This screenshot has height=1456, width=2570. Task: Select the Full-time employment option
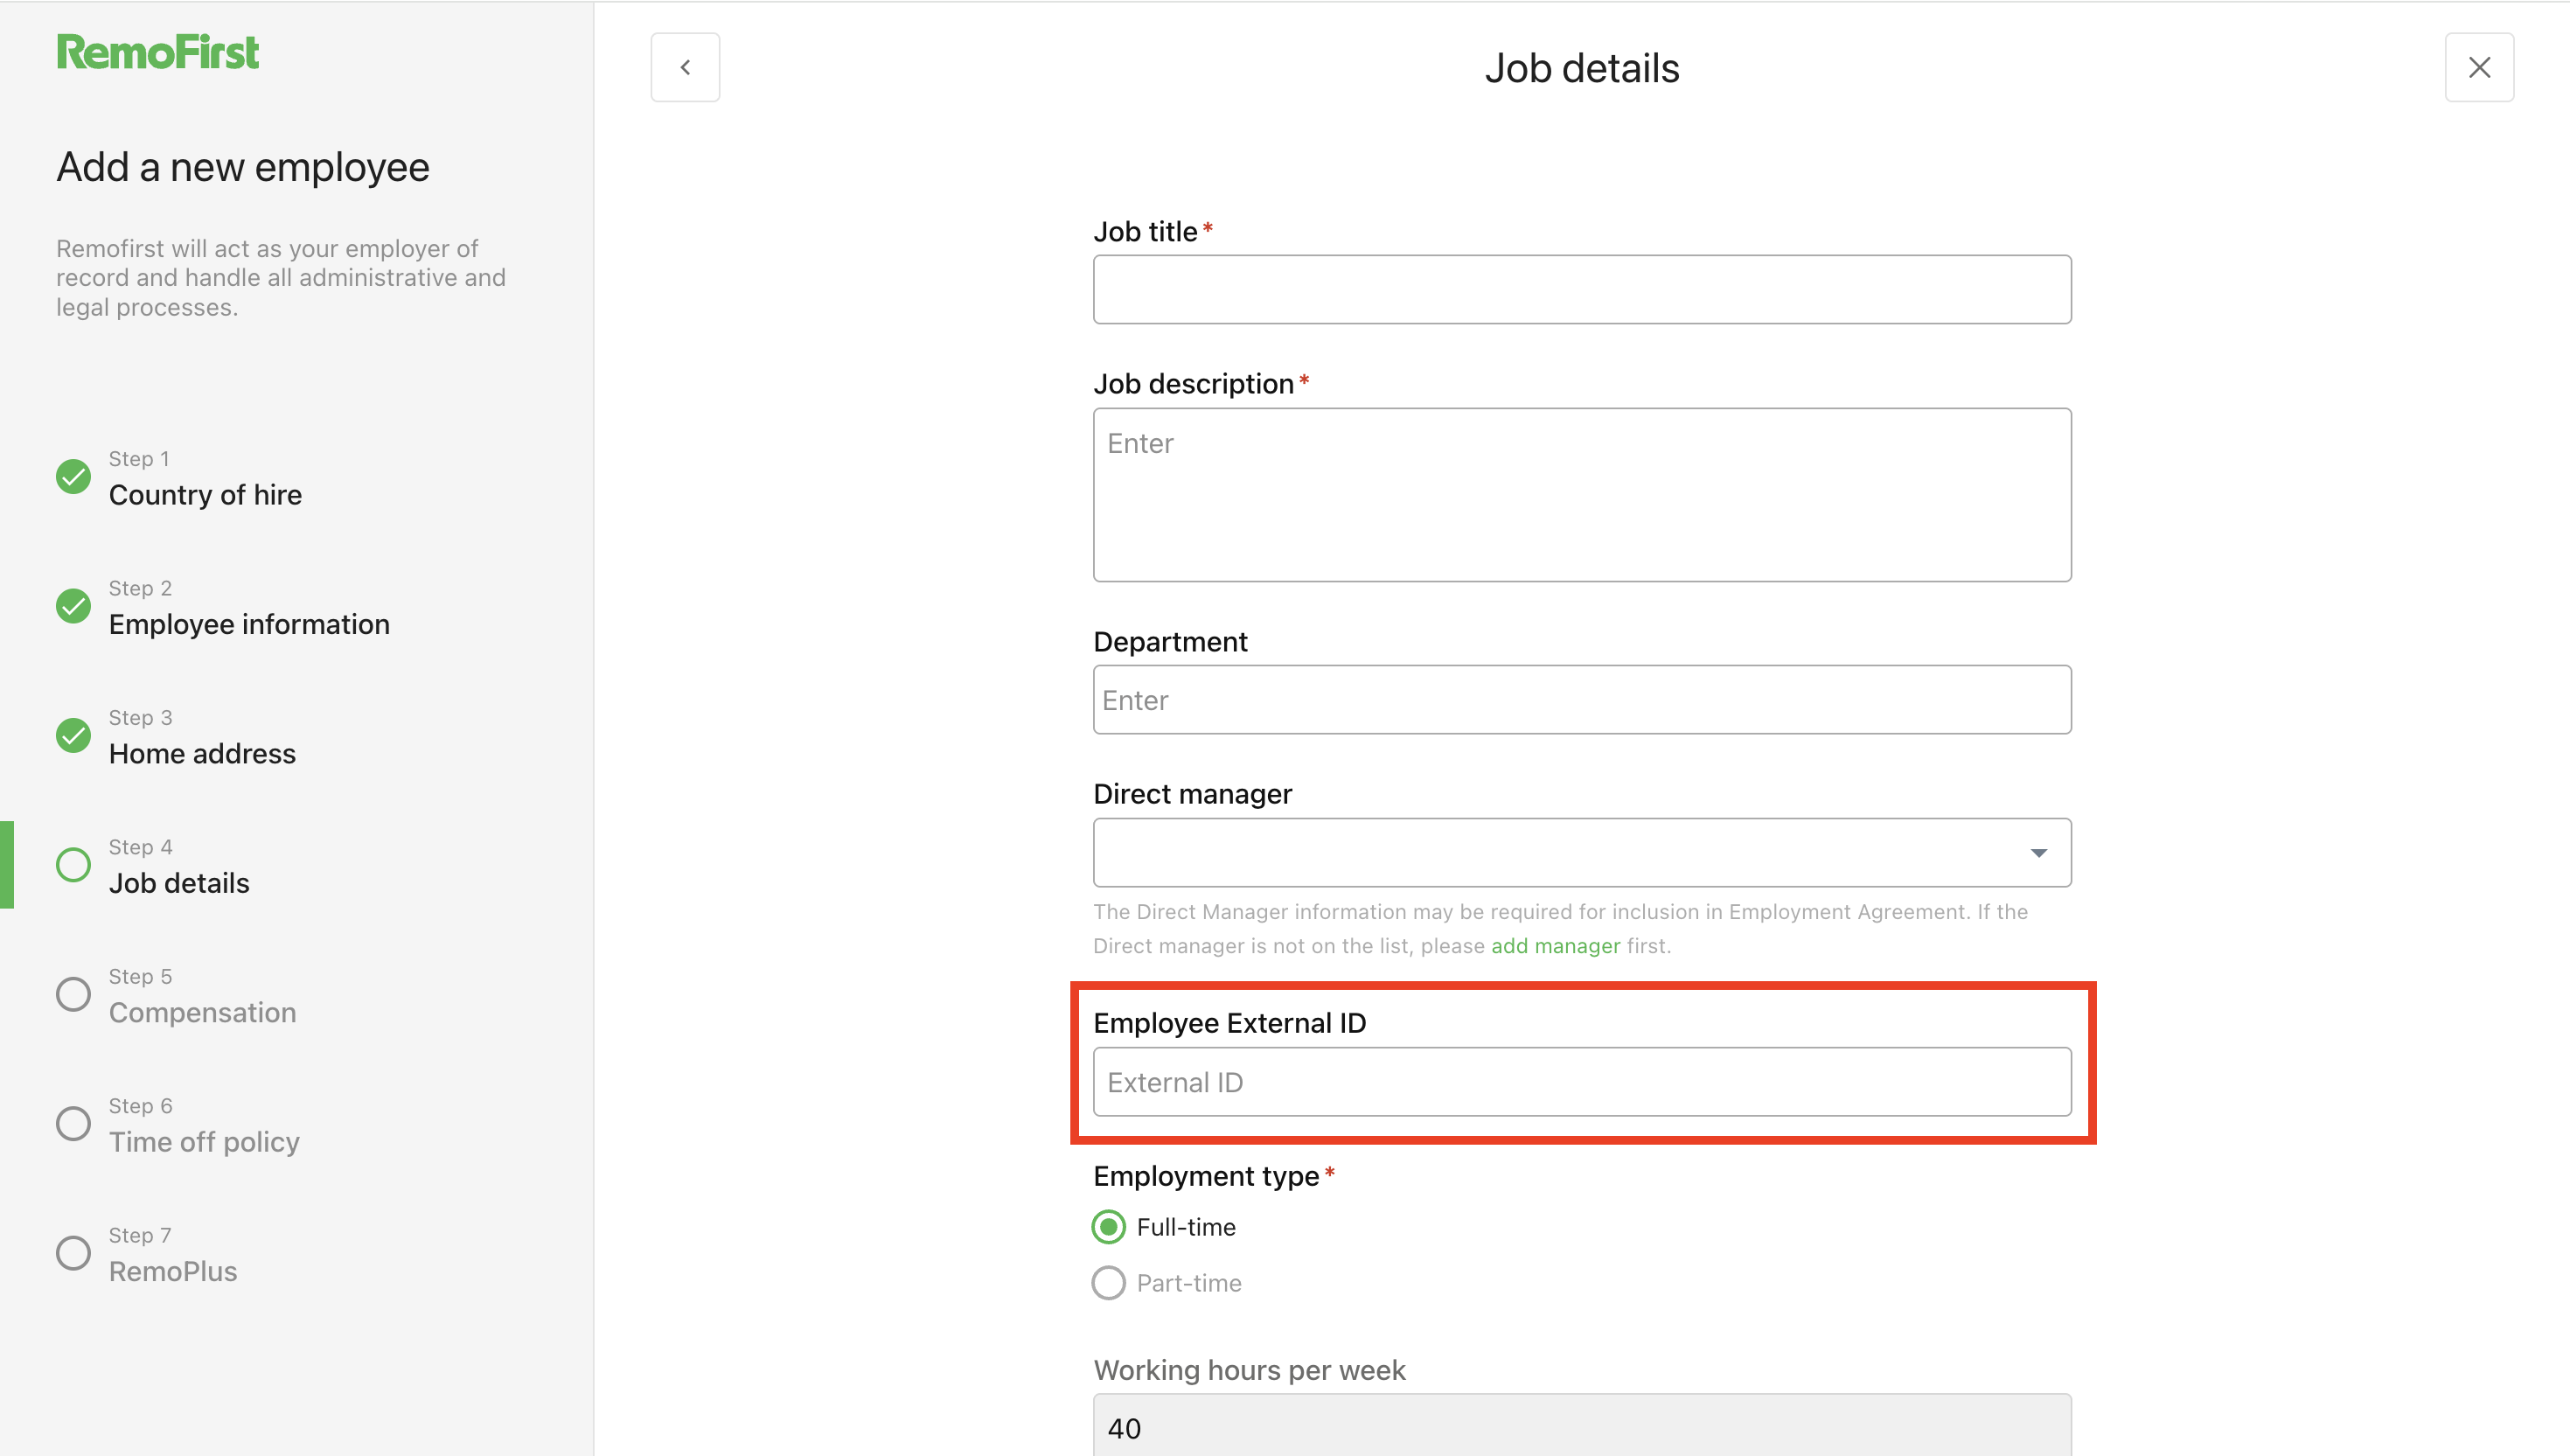[x=1108, y=1227]
